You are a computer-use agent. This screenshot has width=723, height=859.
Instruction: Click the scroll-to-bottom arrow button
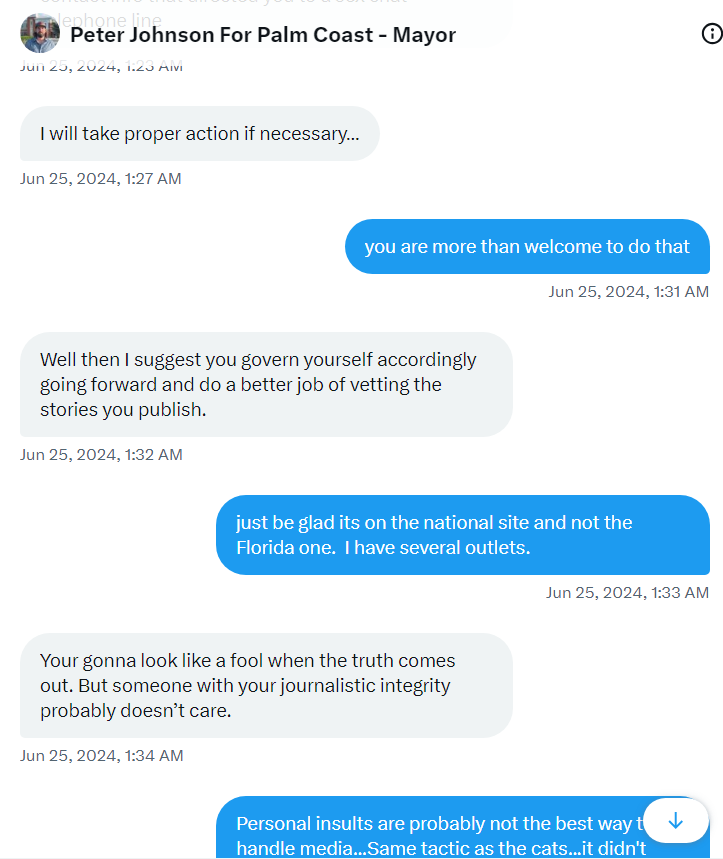tap(675, 821)
